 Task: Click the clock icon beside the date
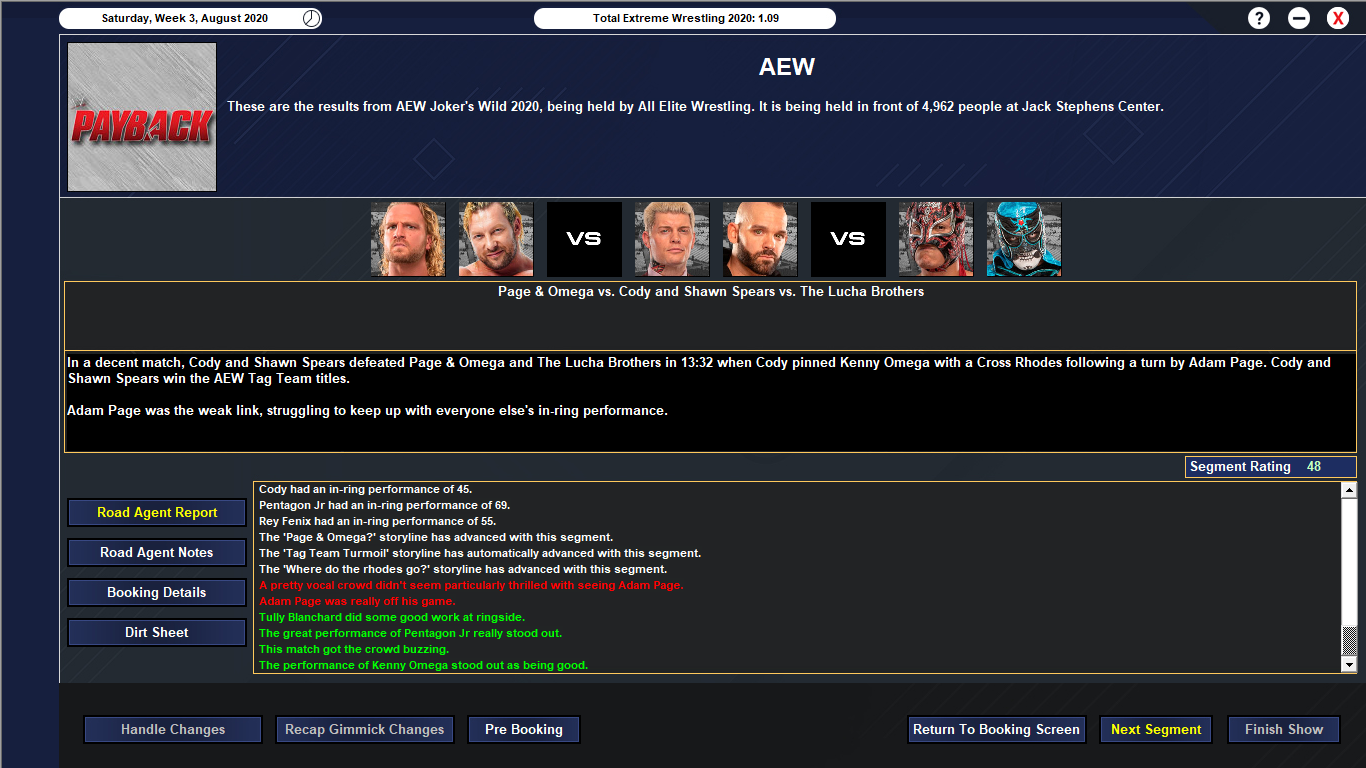(x=312, y=18)
